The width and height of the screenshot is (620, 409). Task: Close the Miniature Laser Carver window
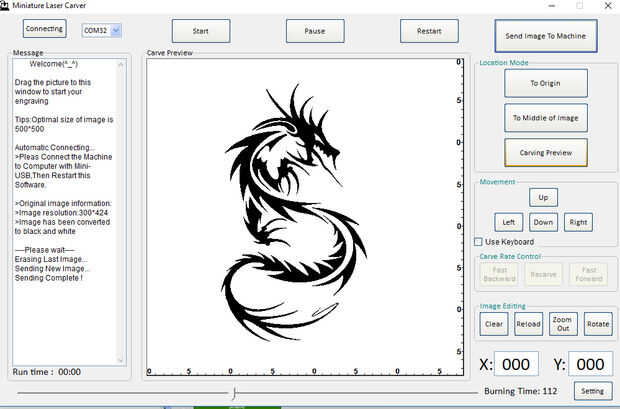coord(608,6)
